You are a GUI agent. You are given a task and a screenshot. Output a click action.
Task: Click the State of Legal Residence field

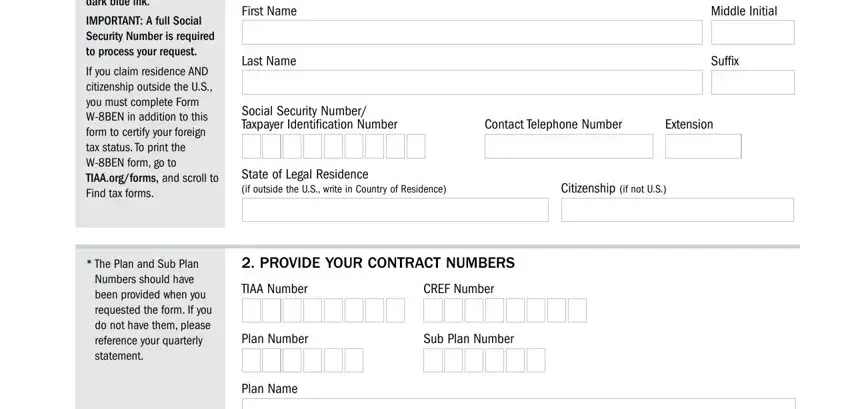click(x=395, y=210)
